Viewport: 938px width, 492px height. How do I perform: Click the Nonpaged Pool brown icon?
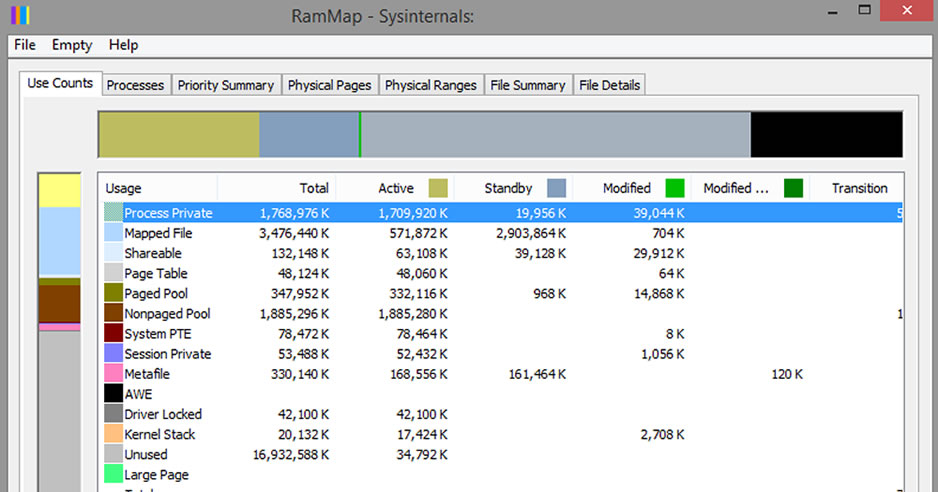click(113, 313)
